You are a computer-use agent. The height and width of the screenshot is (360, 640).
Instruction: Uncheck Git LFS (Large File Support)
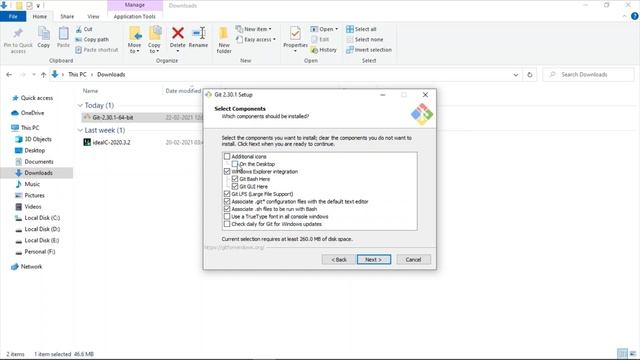tap(227, 194)
